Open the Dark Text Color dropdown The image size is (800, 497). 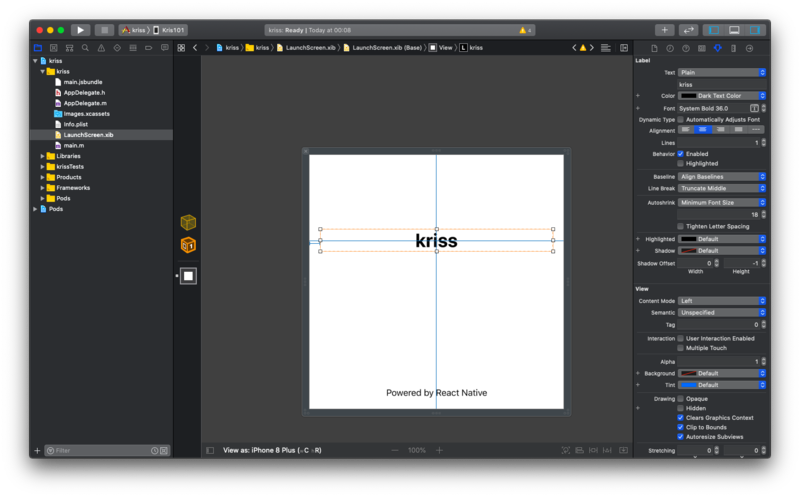pyautogui.click(x=722, y=96)
